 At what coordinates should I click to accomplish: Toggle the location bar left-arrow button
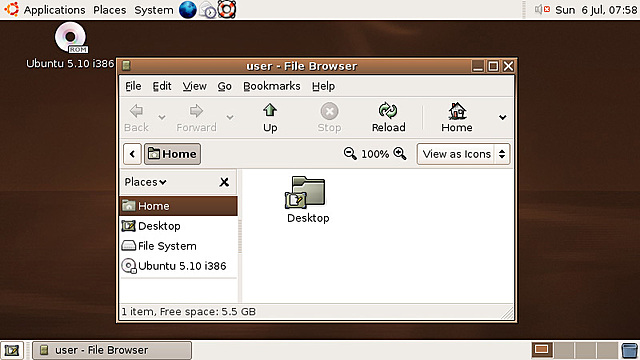[132, 154]
